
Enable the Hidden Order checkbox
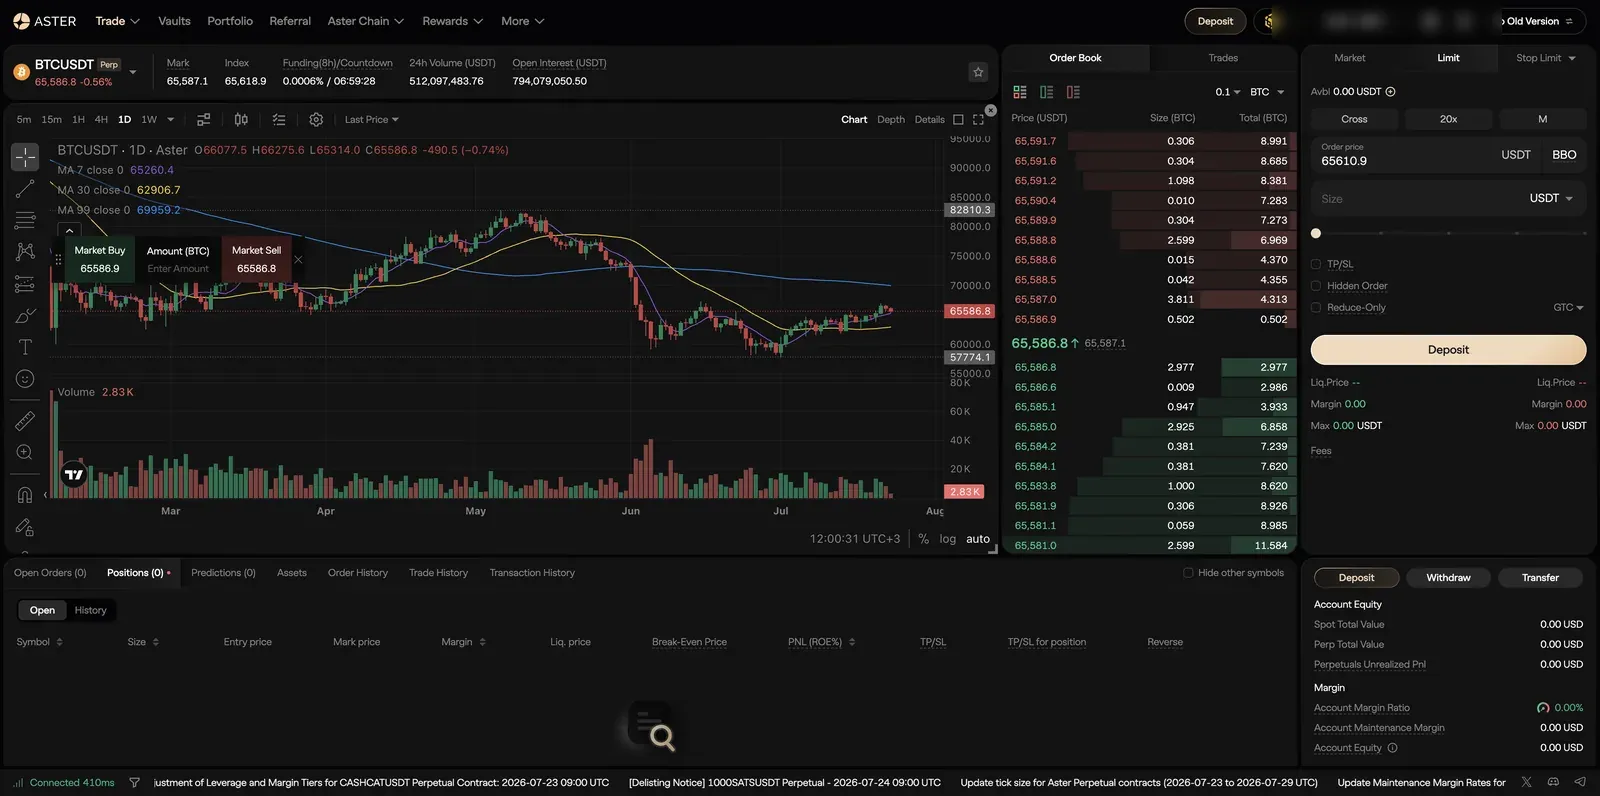1316,286
